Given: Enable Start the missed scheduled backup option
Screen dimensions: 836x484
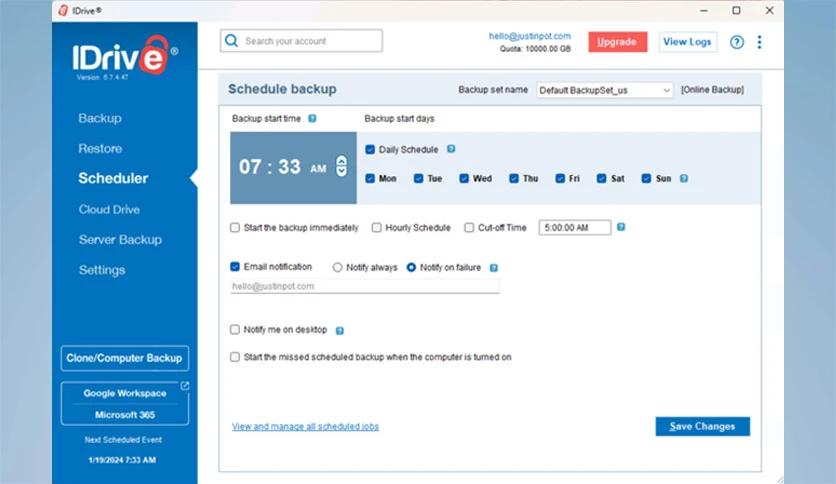Looking at the screenshot, I should (x=235, y=357).
